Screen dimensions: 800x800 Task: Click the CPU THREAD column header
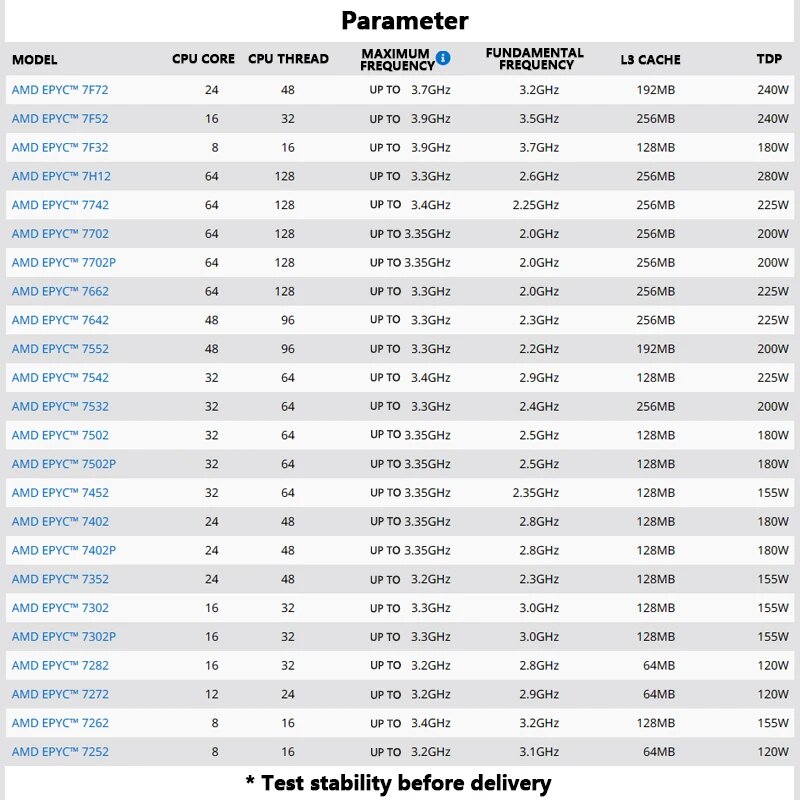(x=288, y=59)
